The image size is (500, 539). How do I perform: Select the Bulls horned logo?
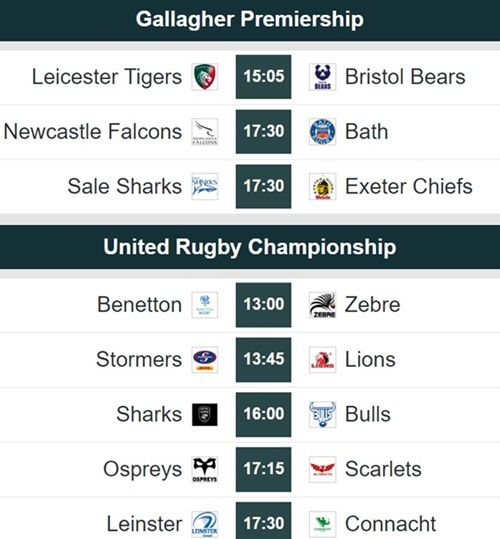tap(322, 415)
